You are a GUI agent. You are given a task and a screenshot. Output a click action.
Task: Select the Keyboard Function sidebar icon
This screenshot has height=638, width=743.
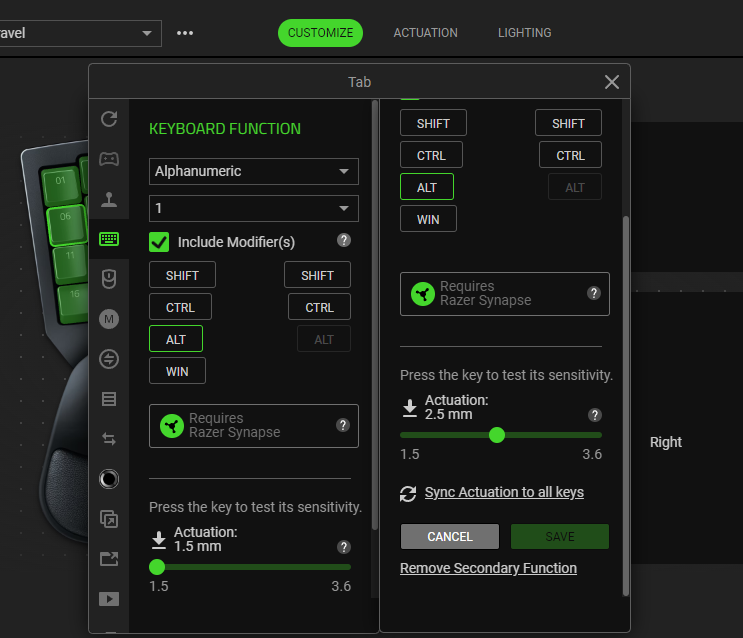tap(109, 238)
